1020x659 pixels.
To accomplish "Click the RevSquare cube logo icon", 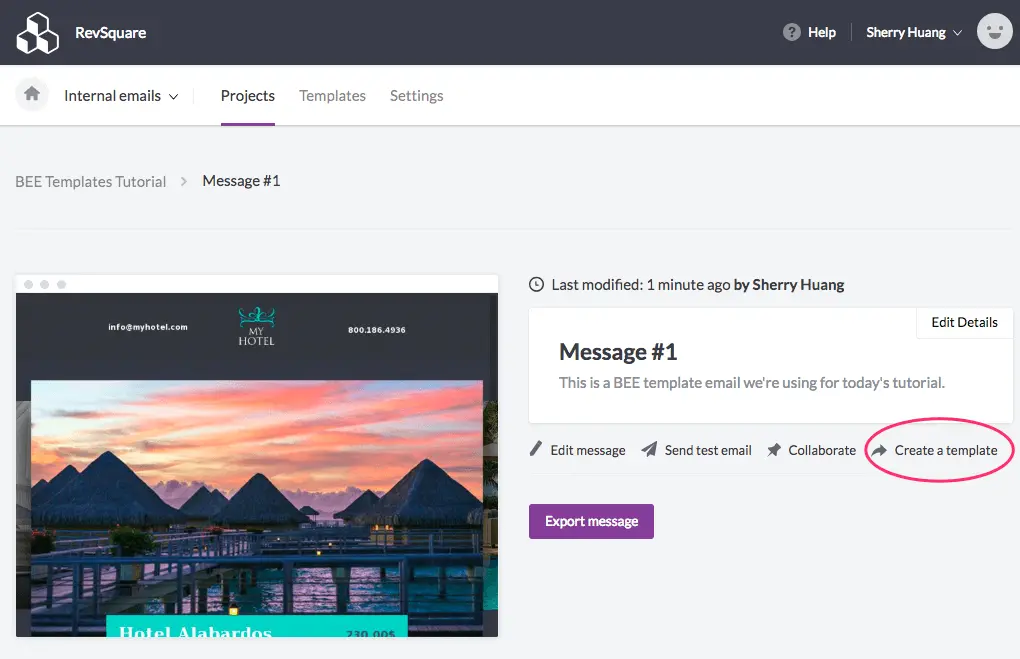I will point(37,31).
